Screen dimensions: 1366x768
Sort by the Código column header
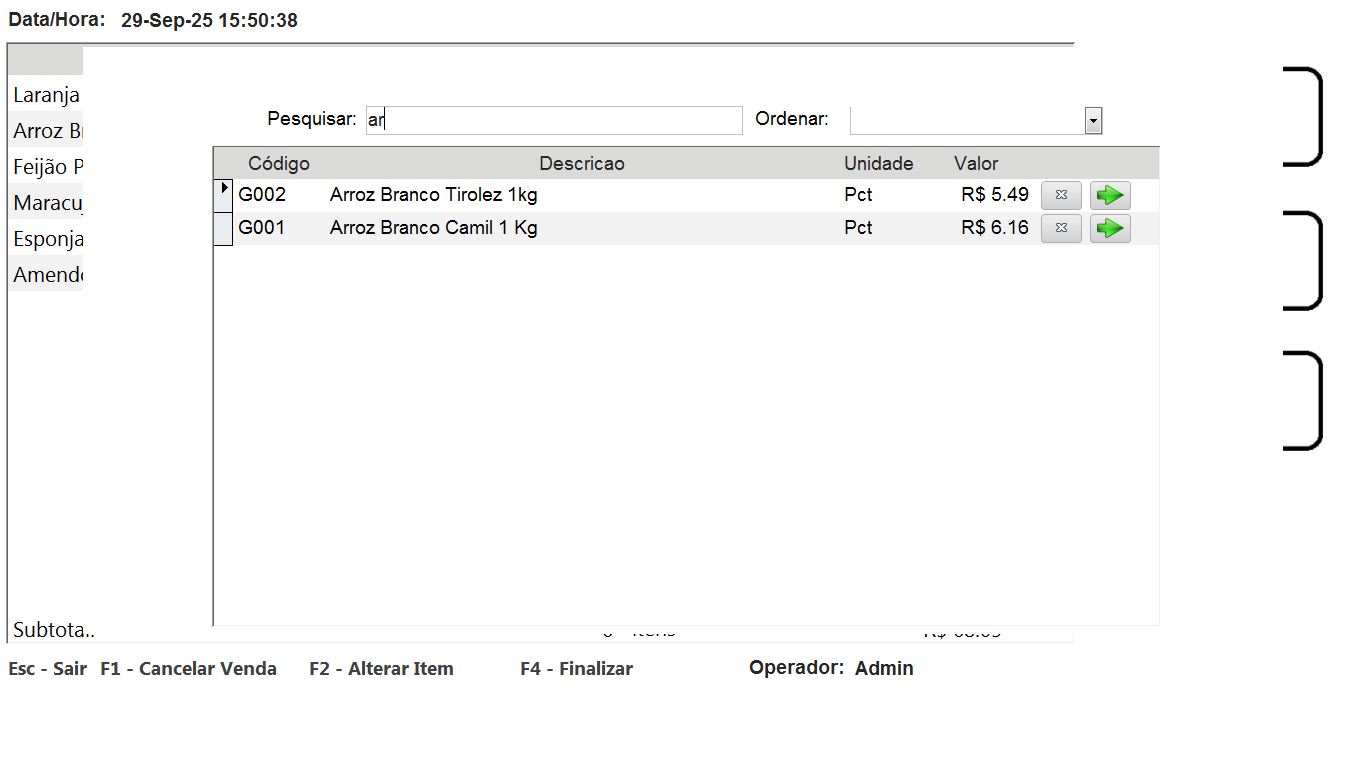[x=278, y=163]
